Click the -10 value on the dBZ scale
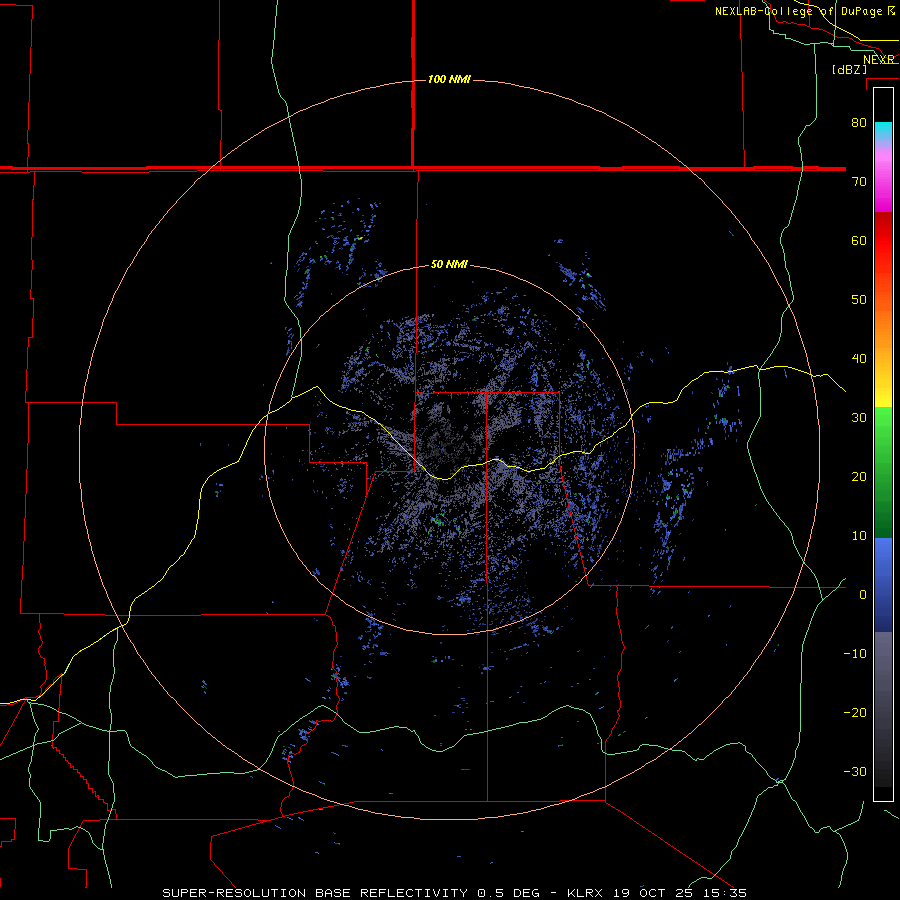Screen dimensions: 900x900 [x=855, y=654]
